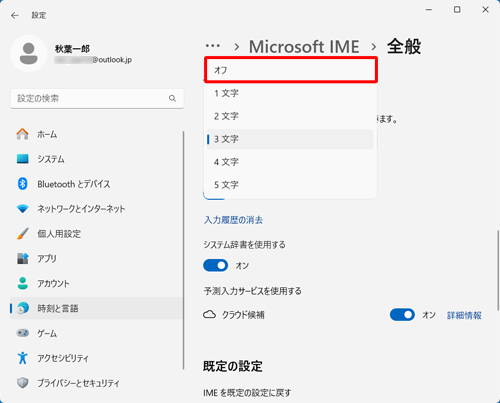Click the 既定の設定 section heading
This screenshot has width=500, height=403.
233,366
